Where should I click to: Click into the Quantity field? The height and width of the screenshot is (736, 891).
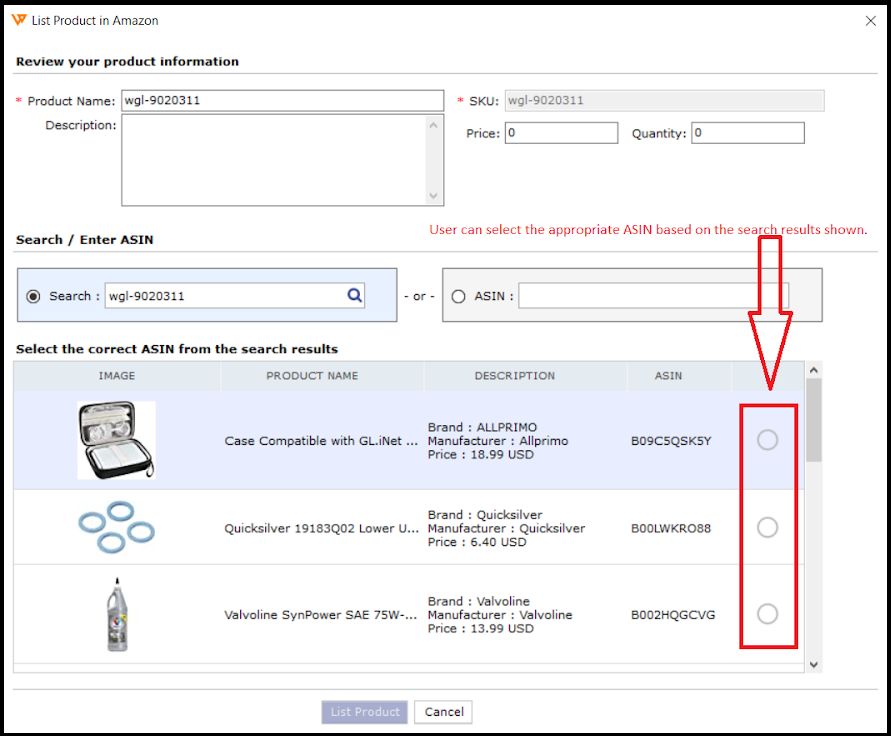747,133
